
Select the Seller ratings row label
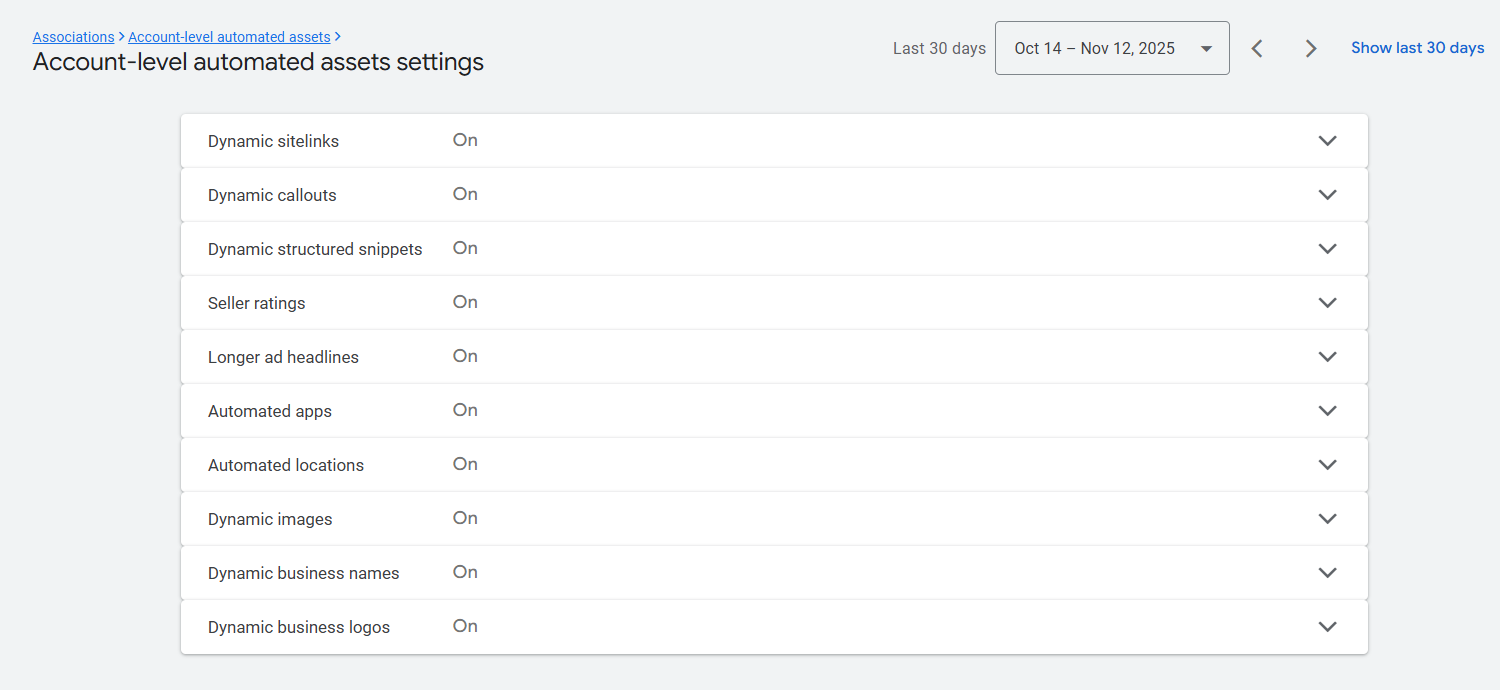tap(256, 303)
